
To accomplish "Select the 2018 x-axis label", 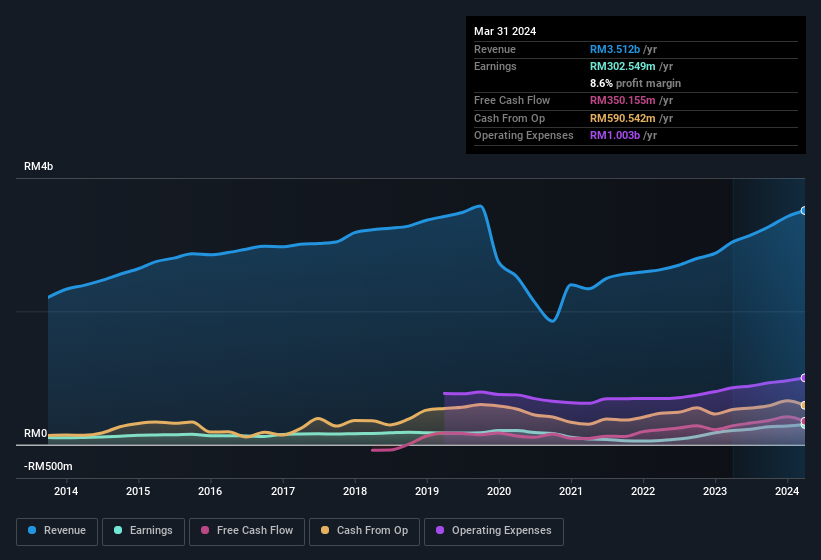I will pos(355,491).
